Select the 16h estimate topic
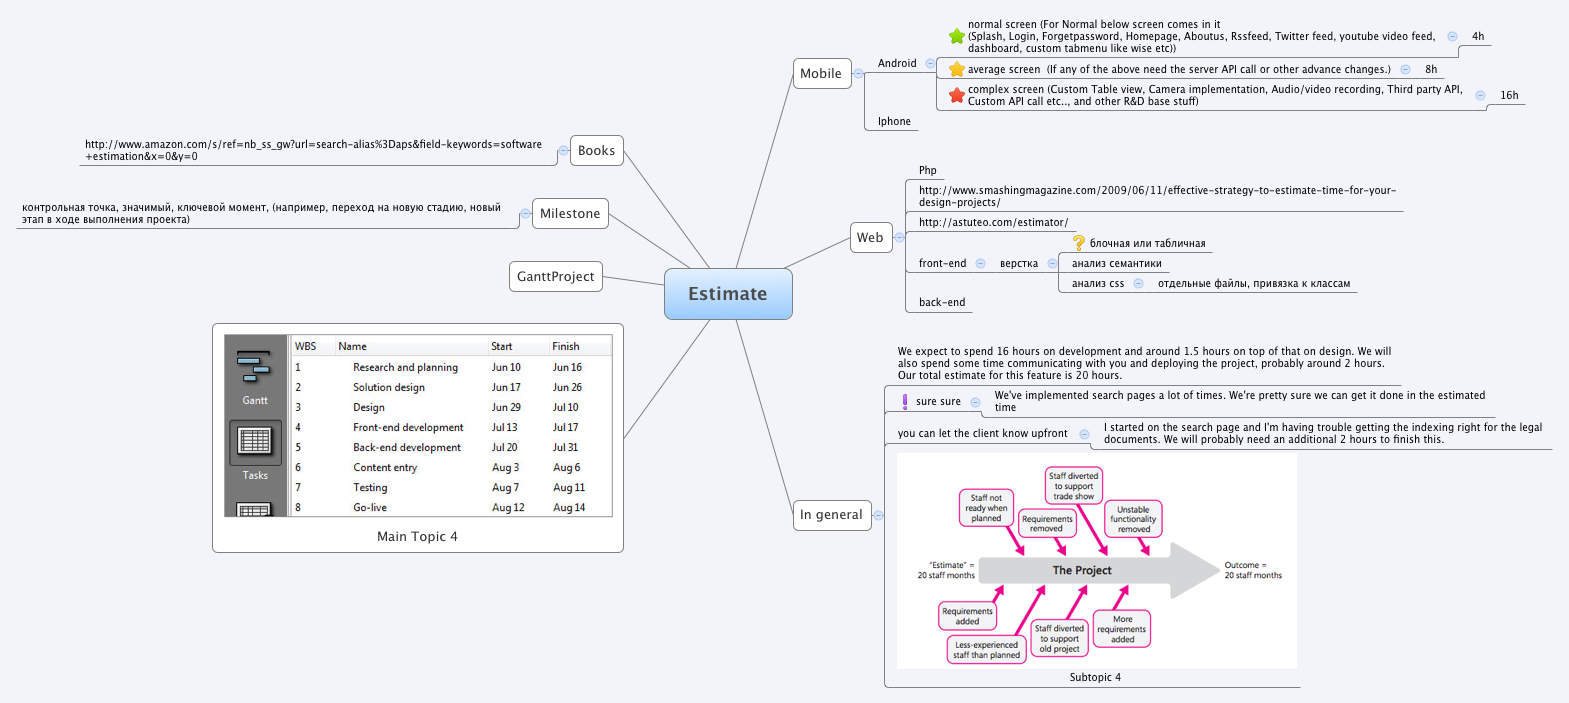This screenshot has width=1569, height=703. 1509,95
